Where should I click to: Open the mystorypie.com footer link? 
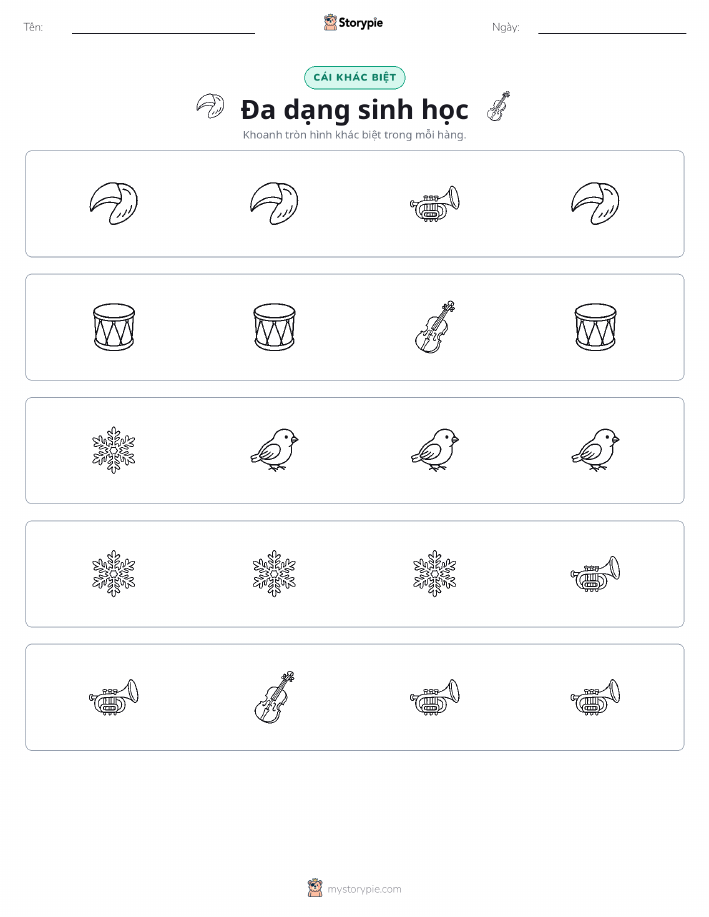(x=364, y=889)
